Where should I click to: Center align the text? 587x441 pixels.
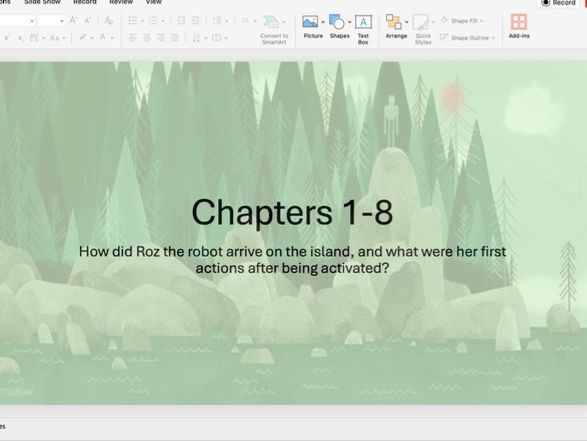click(147, 37)
